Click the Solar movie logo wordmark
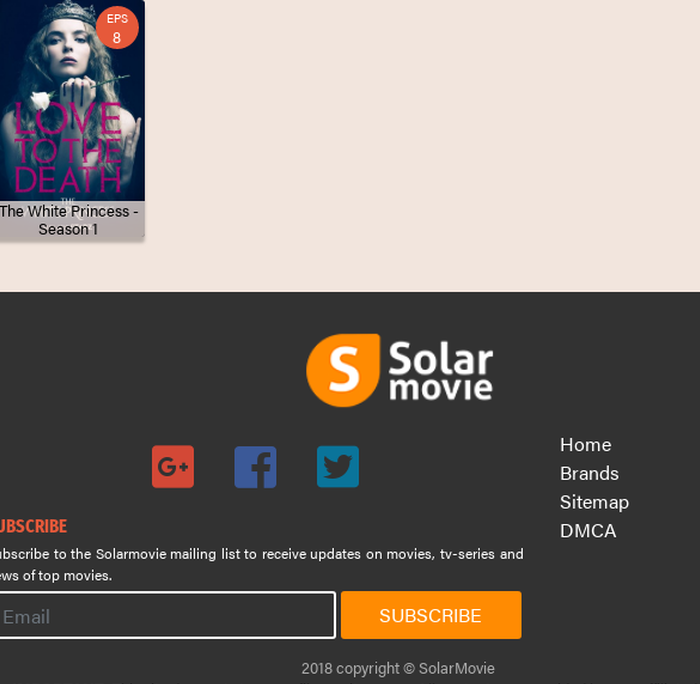Viewport: 700px width, 684px height. click(x=440, y=371)
